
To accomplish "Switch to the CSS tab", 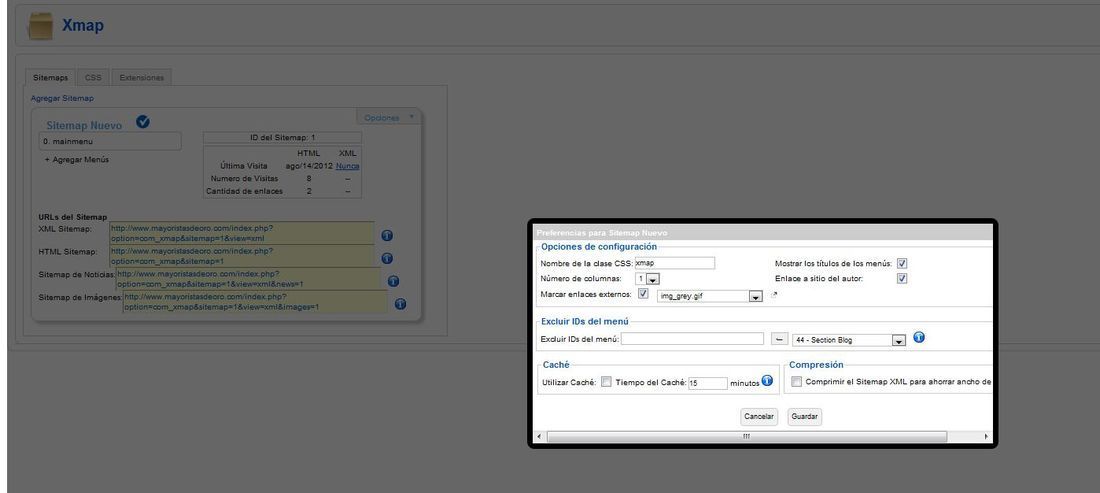I will [x=93, y=77].
